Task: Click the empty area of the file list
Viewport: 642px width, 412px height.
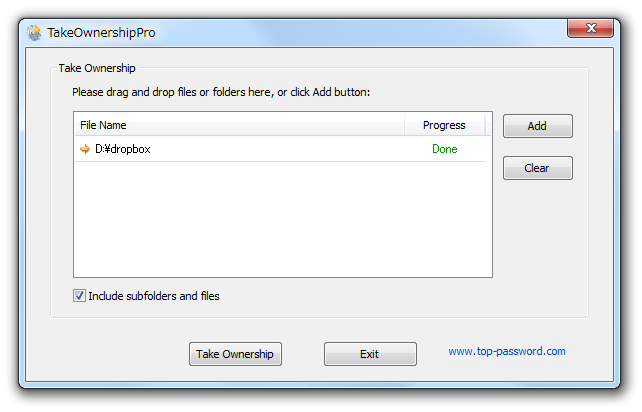Action: coord(283,219)
